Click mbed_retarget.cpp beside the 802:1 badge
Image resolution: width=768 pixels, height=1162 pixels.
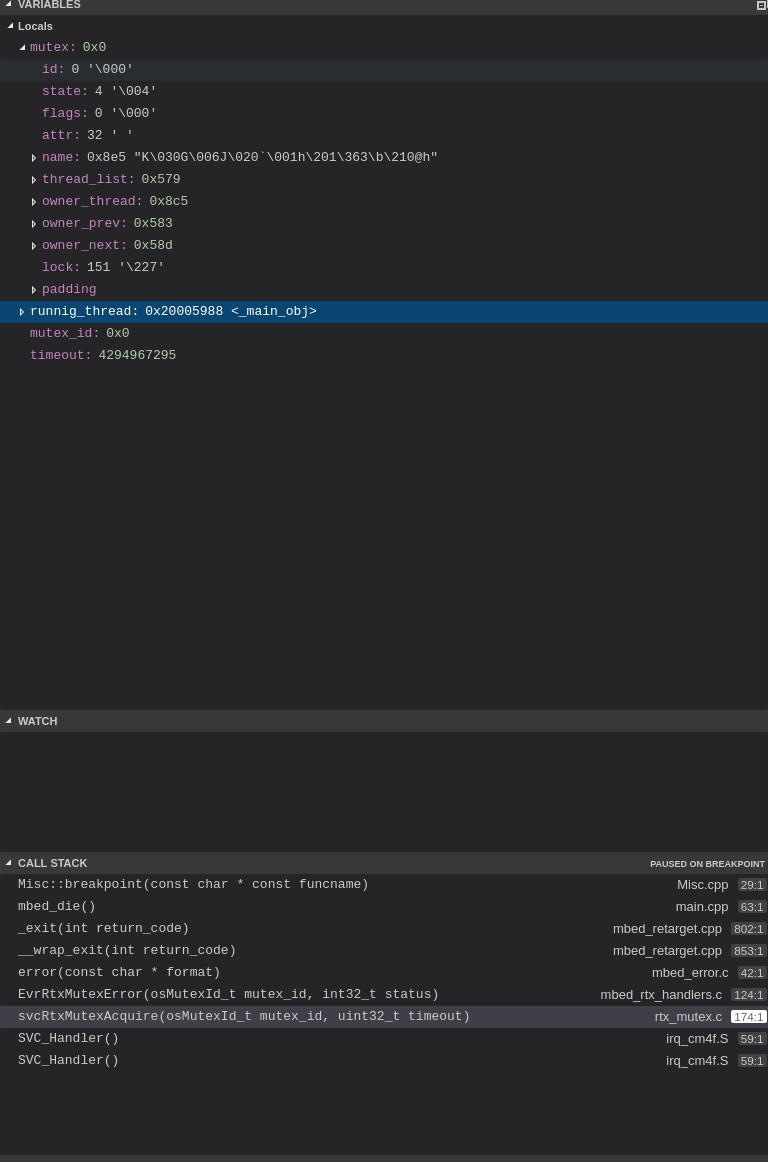coord(667,929)
